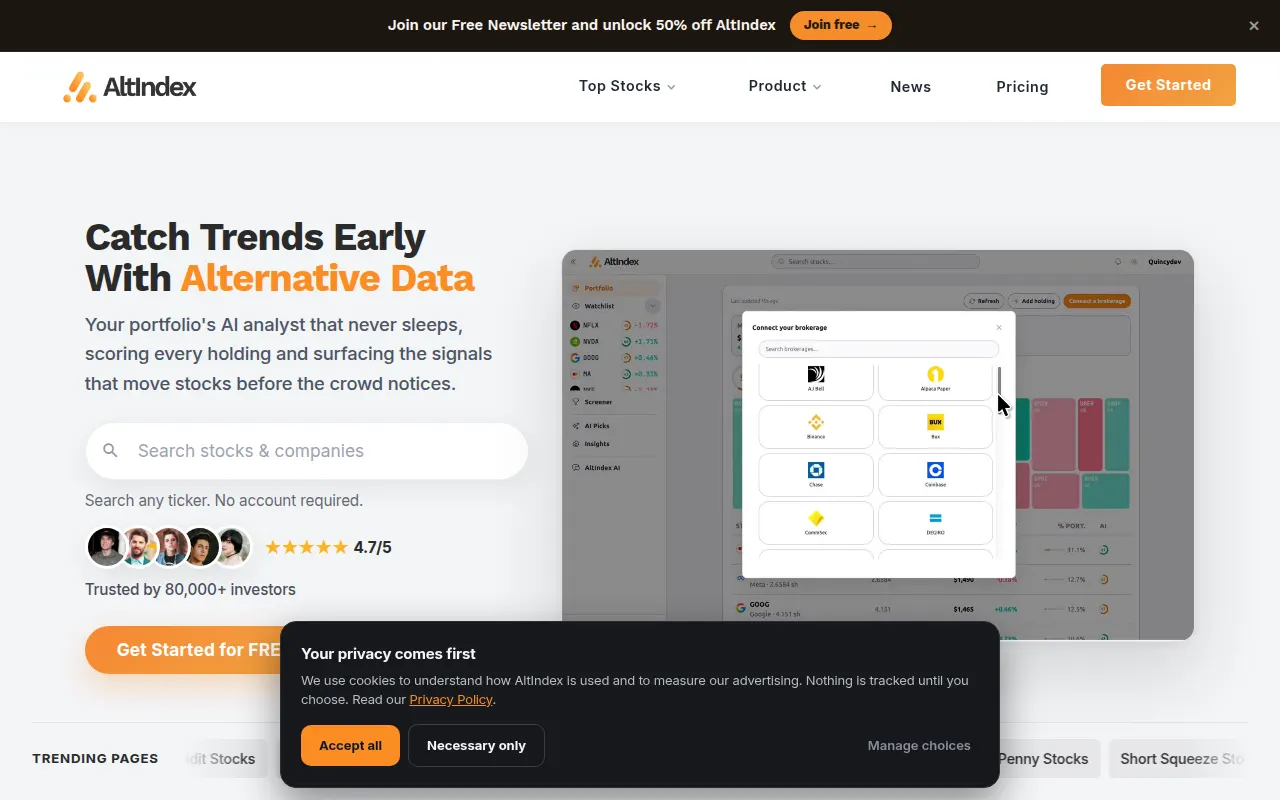Click the NFLX watchlist row in the demo

coord(613,325)
